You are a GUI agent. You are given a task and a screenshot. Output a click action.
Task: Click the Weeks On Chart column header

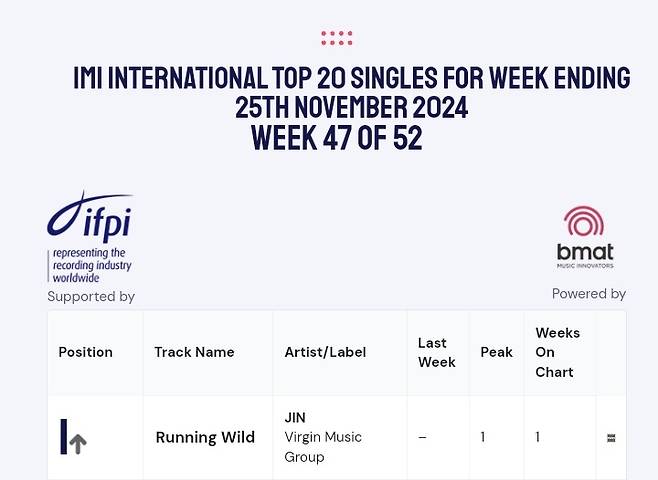[x=557, y=352]
